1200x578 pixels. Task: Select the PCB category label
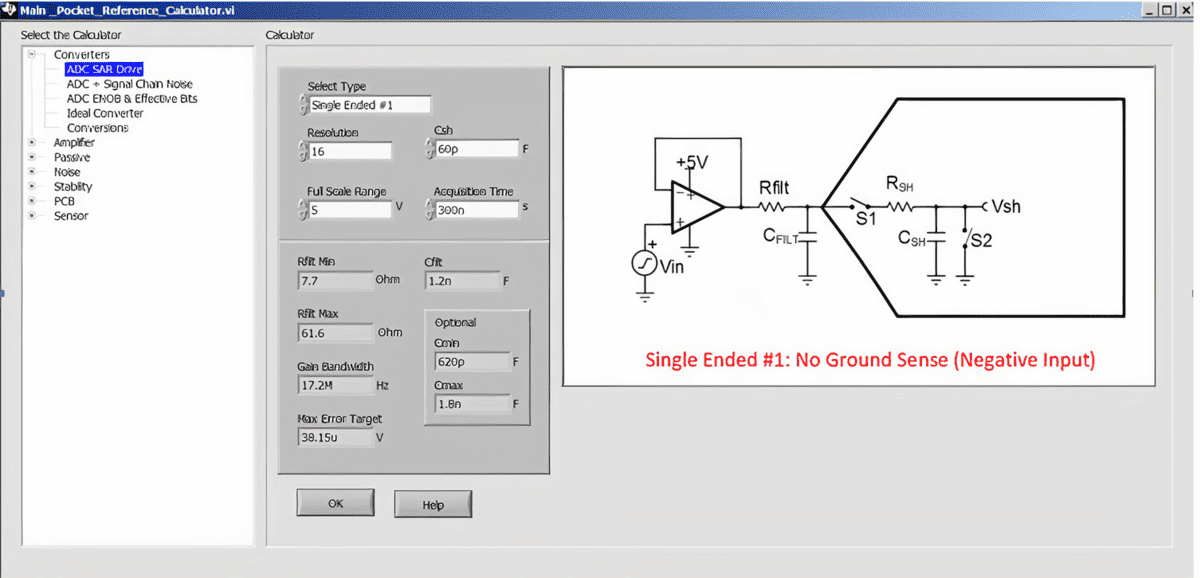click(63, 201)
